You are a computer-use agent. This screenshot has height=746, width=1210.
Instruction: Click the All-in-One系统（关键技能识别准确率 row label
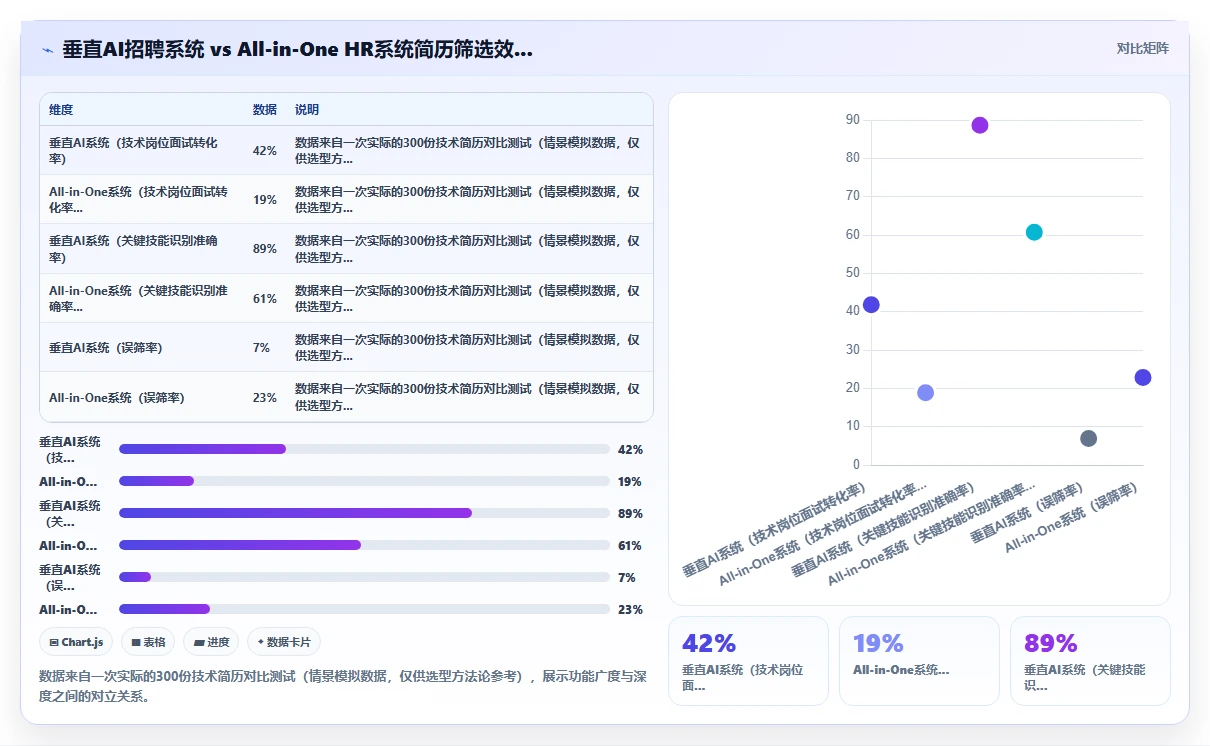tap(138, 298)
